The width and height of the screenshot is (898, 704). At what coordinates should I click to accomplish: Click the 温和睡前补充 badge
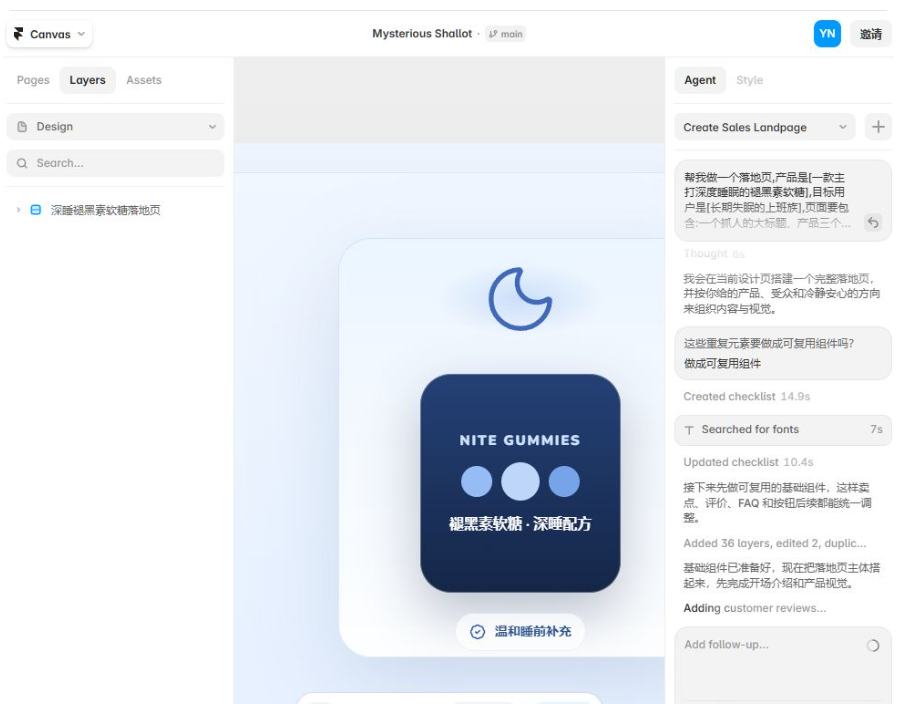(x=520, y=631)
